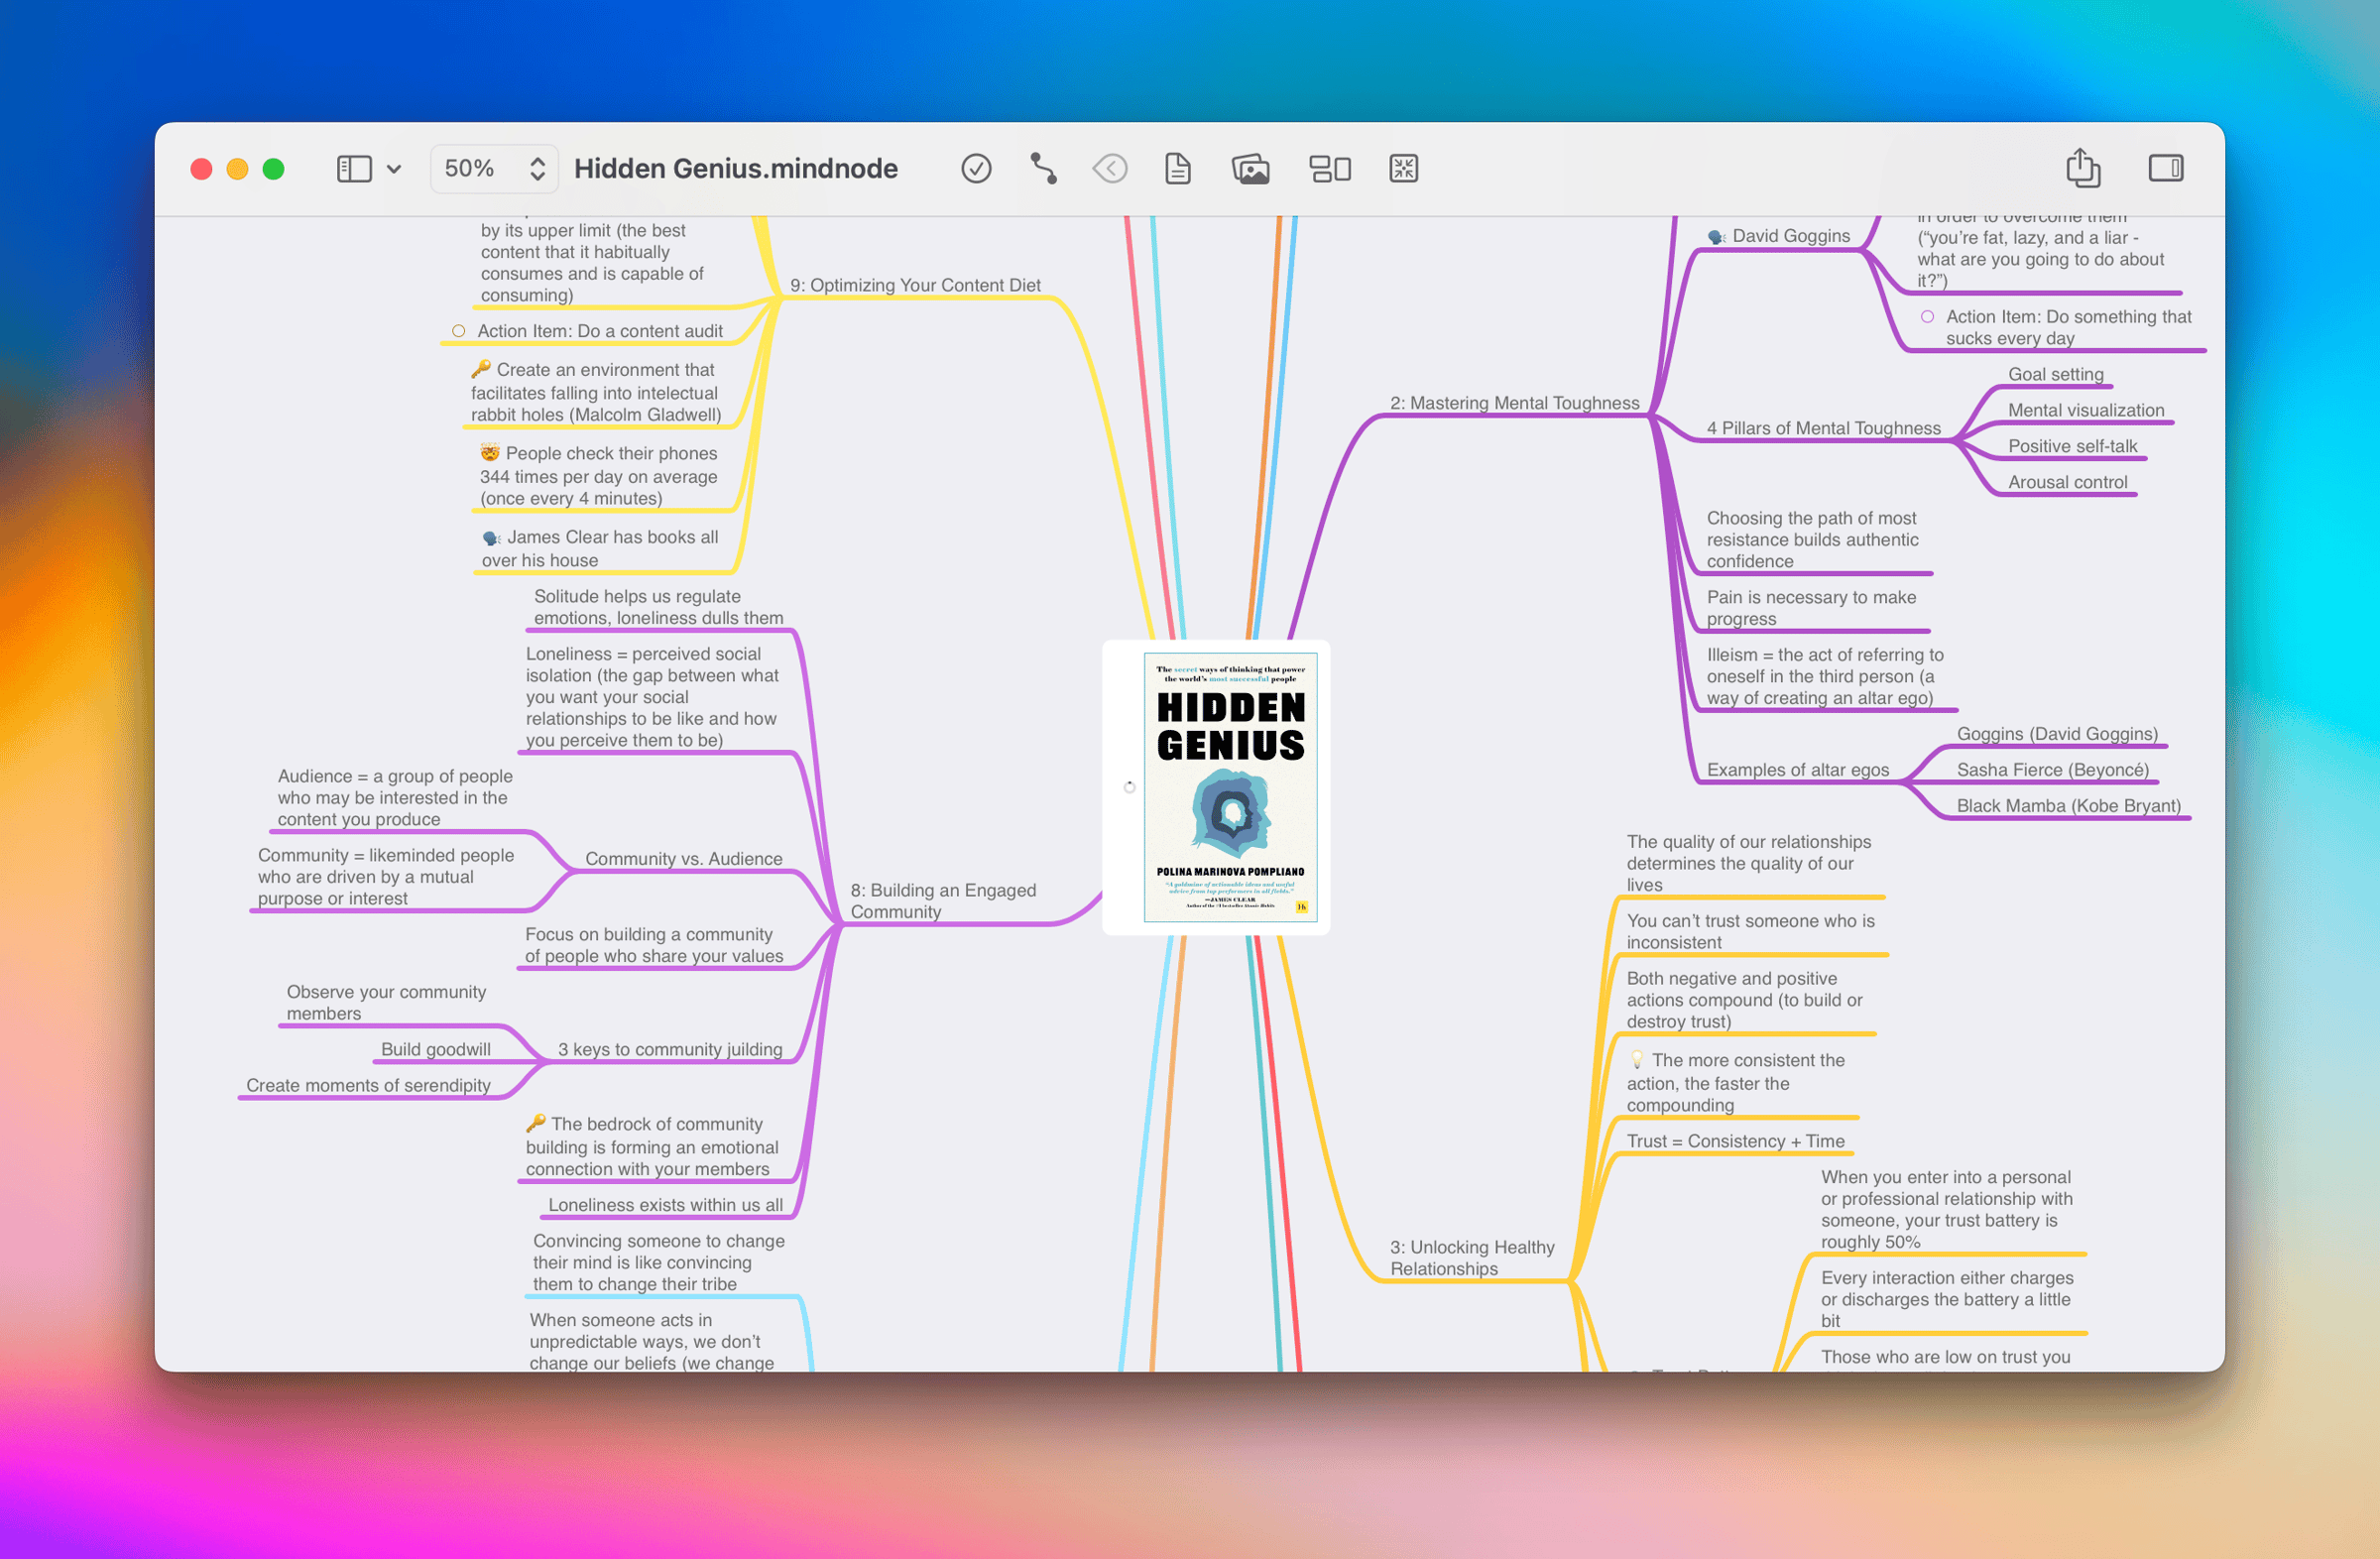
Task: Click the David Goggins node
Action: (1780, 236)
